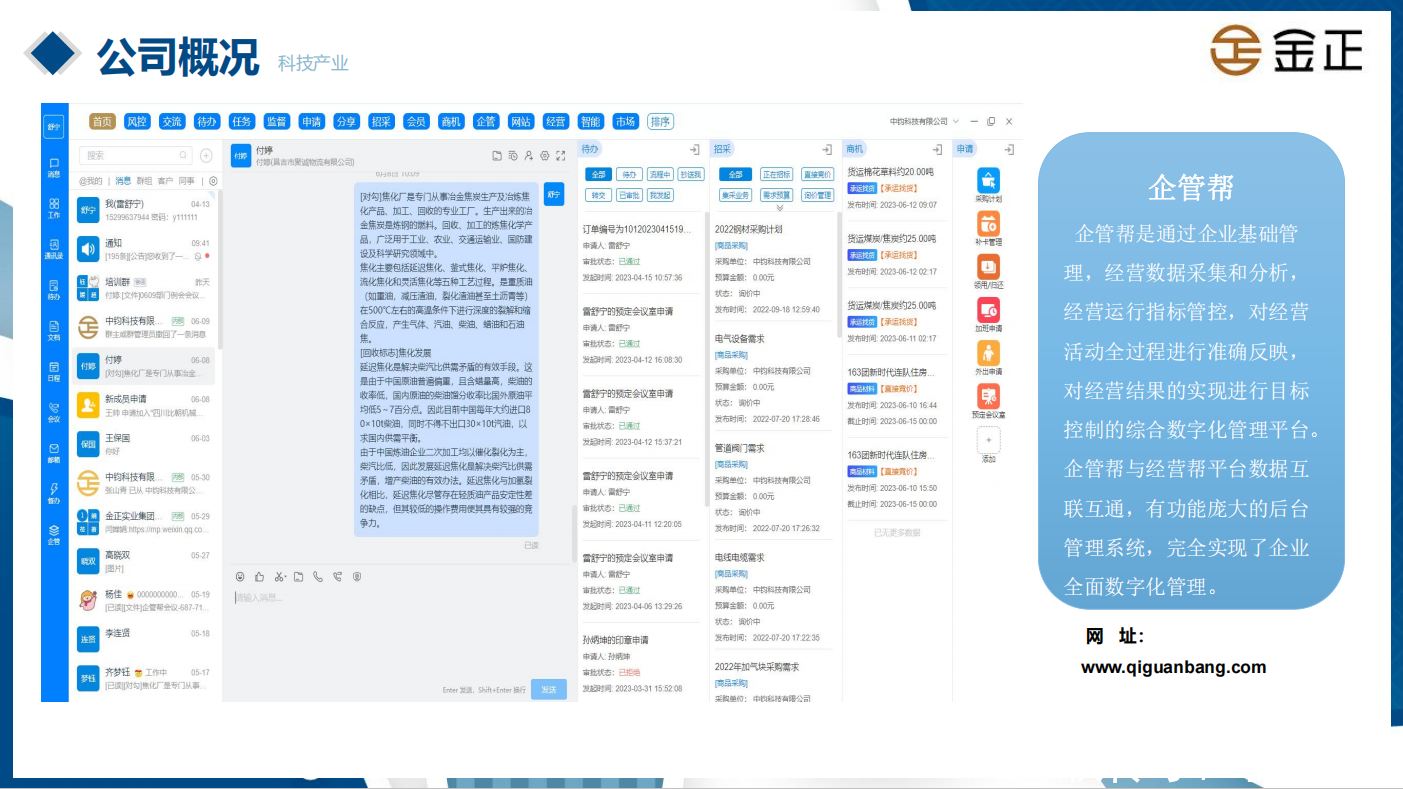Open 招采 panel's pop-out arrow icon
Viewport: 1403px width, 789px height.
(827, 149)
